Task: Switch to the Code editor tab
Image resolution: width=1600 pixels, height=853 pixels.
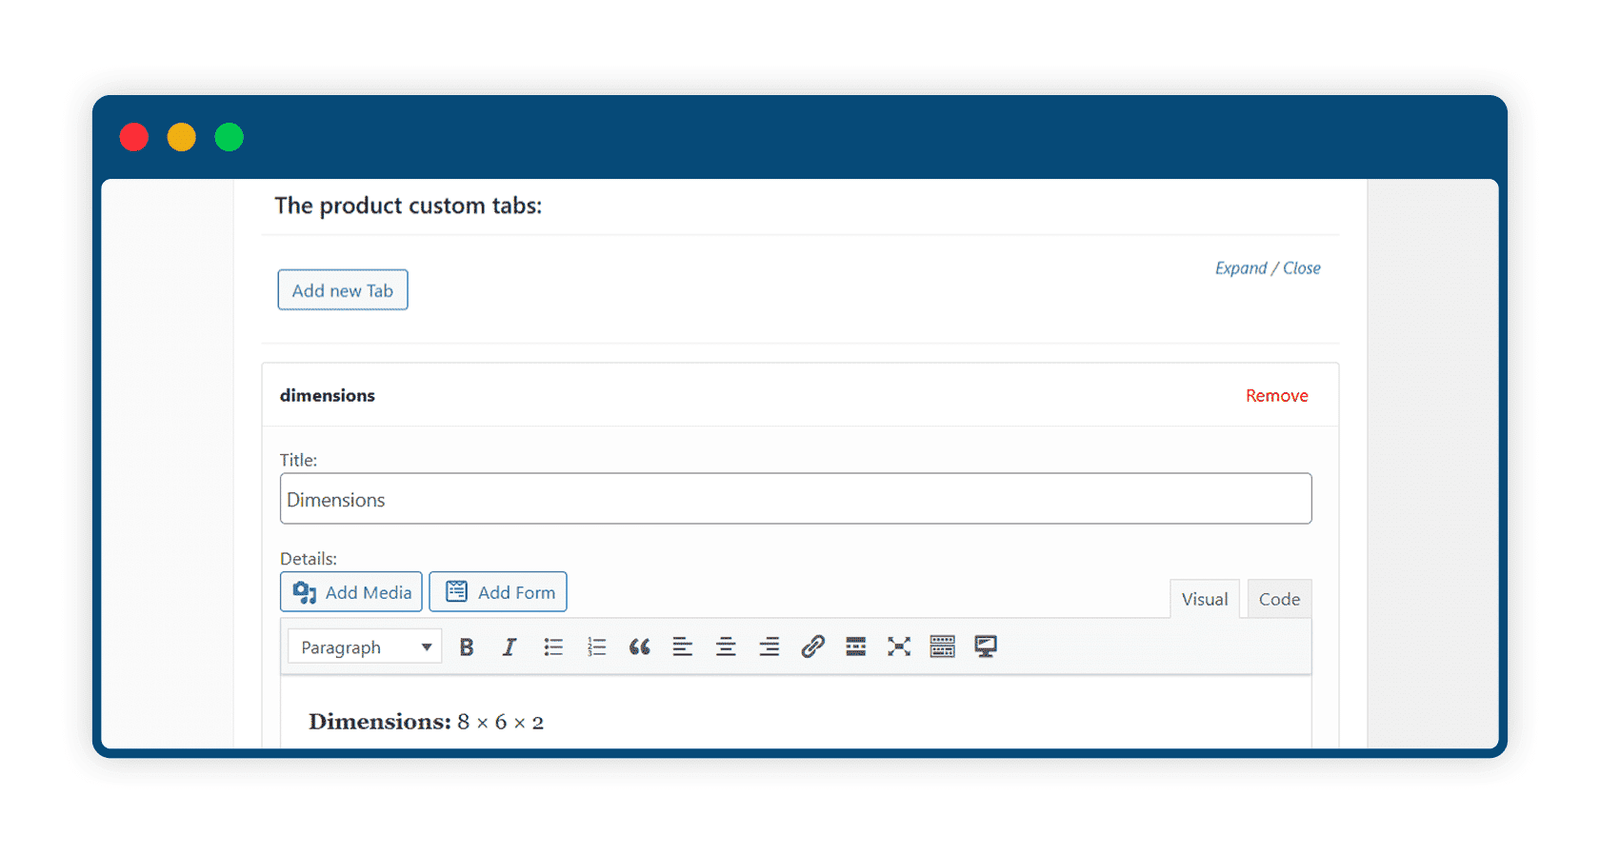Action: coord(1279,599)
